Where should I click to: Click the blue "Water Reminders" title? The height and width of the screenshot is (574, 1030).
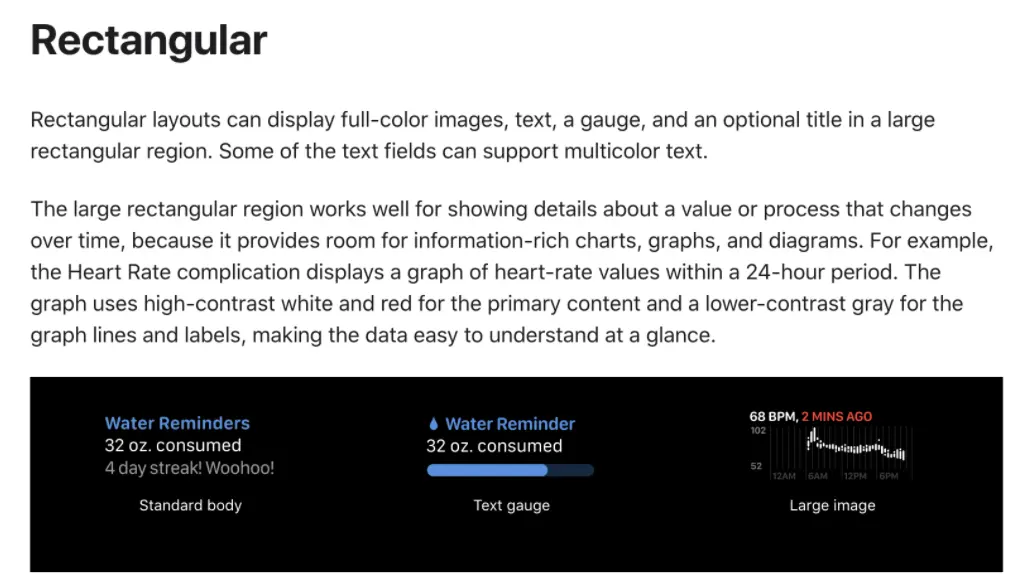[x=177, y=423]
